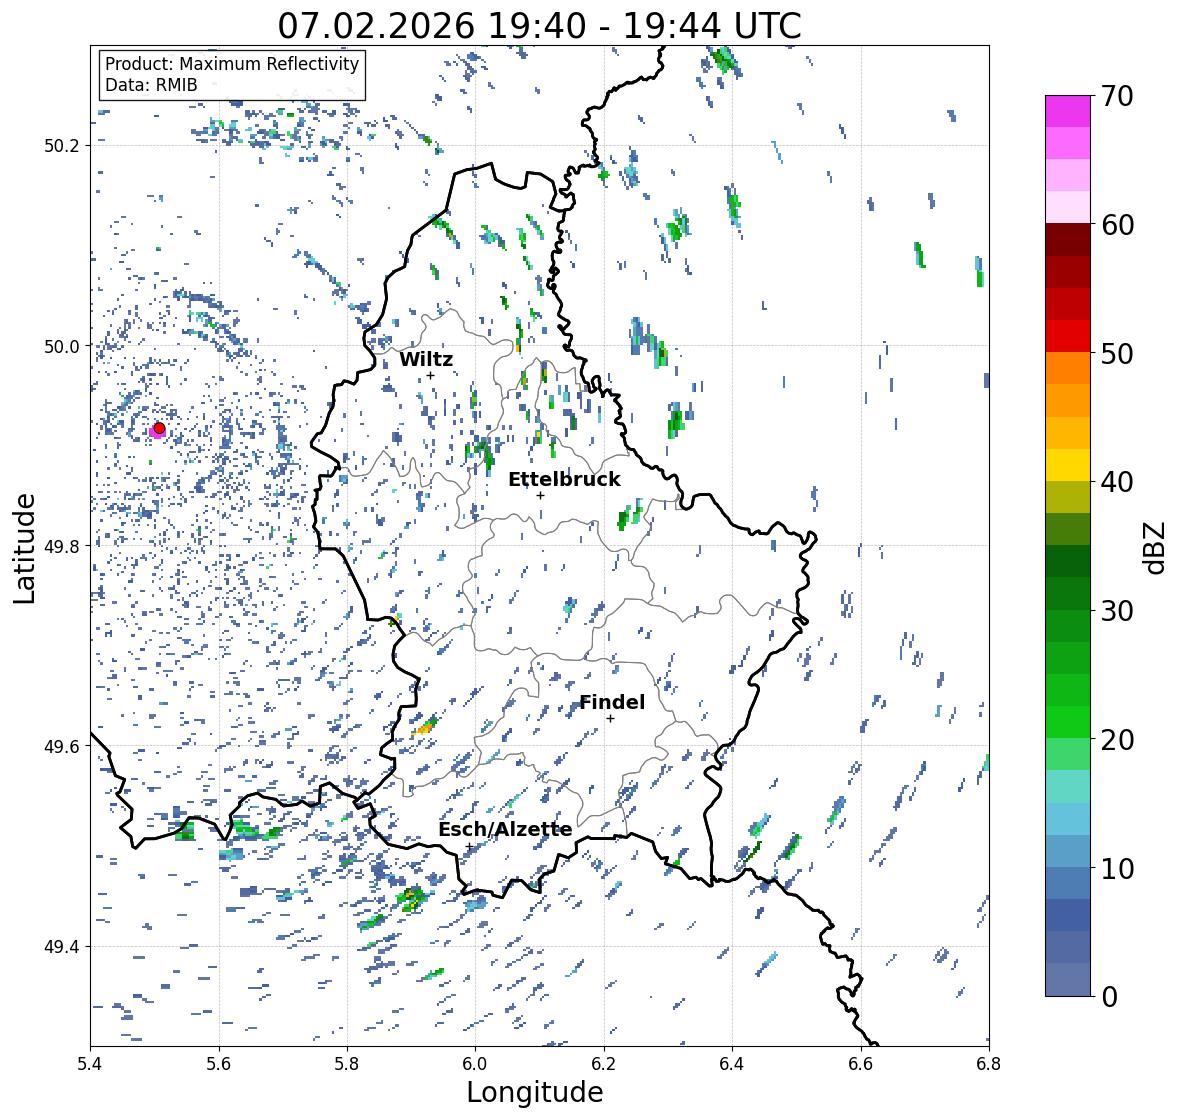
Task: Click the bright green colorbar segment above 20
Action: click(x=1068, y=722)
